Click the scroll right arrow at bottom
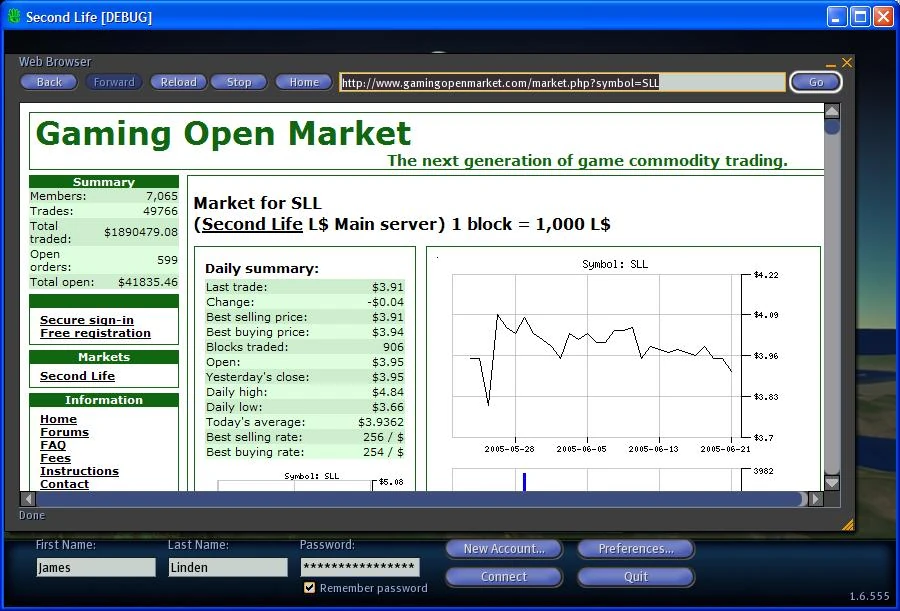Viewport: 900px width, 611px height. click(x=814, y=498)
